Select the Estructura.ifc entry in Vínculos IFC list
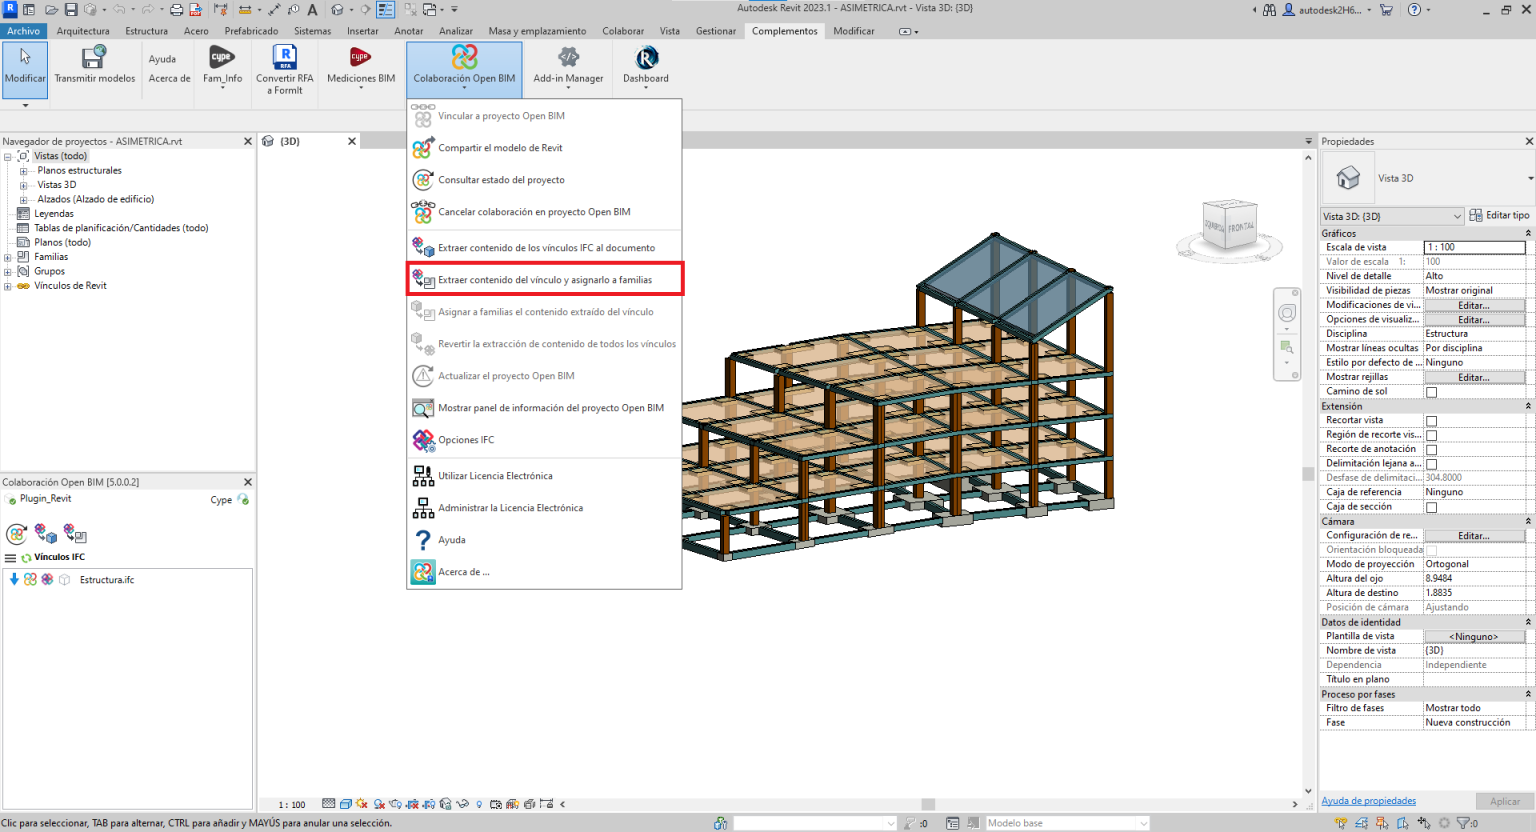 [x=107, y=580]
